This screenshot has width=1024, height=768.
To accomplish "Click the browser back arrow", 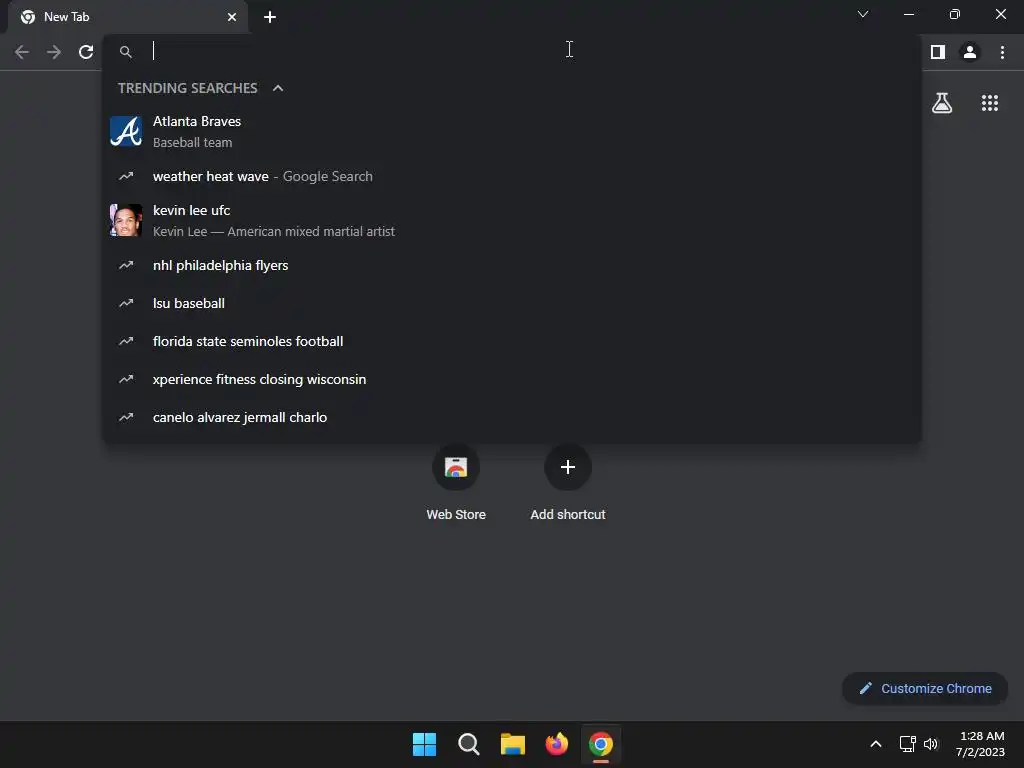I will (x=22, y=52).
